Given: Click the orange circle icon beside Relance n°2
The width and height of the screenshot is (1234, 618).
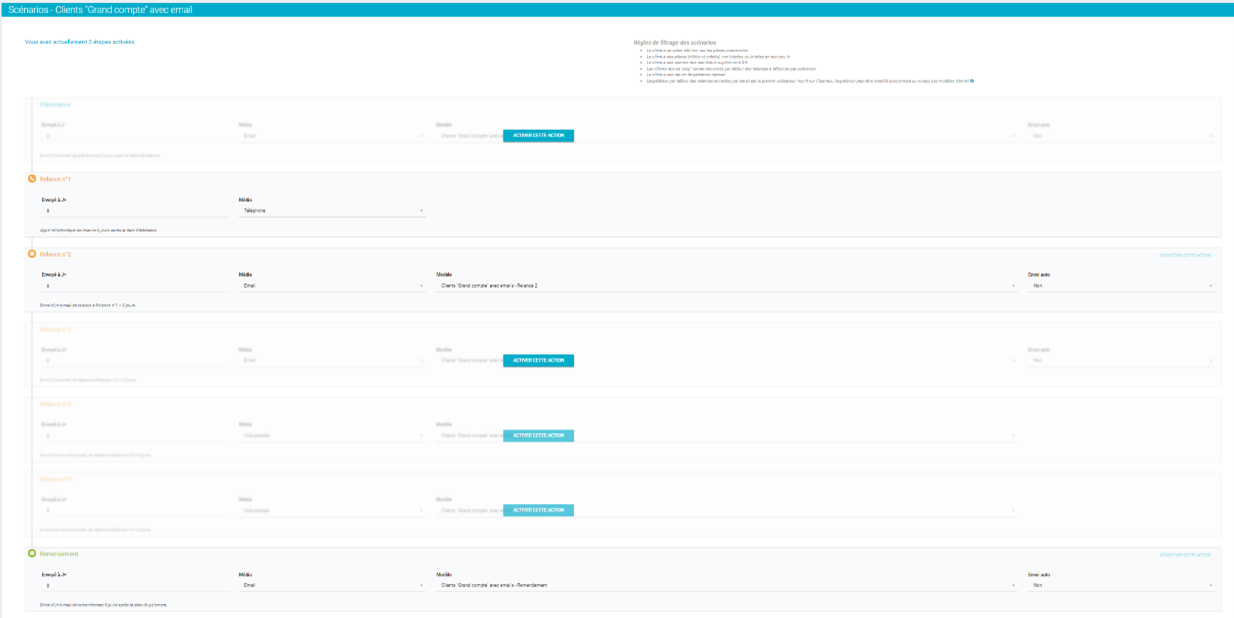Looking at the screenshot, I should click(x=32, y=254).
